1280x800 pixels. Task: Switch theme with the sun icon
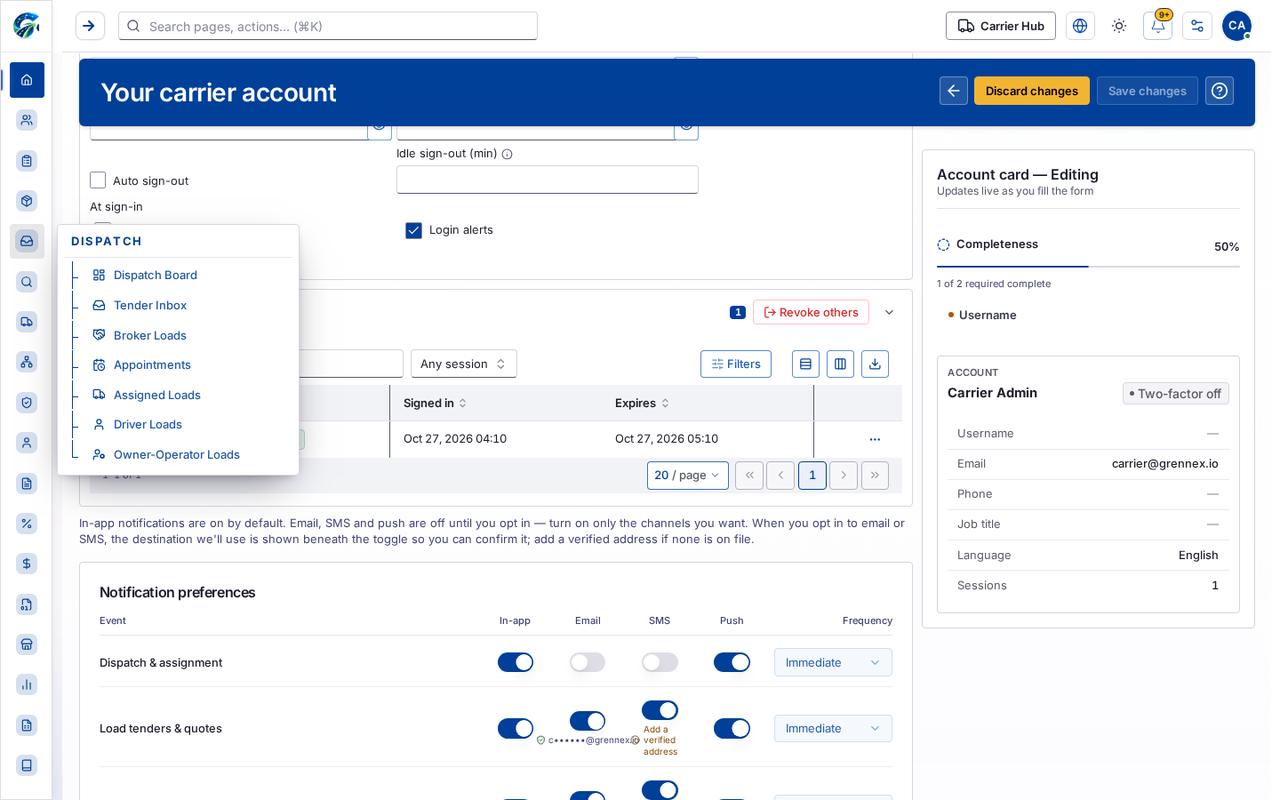(x=1119, y=26)
